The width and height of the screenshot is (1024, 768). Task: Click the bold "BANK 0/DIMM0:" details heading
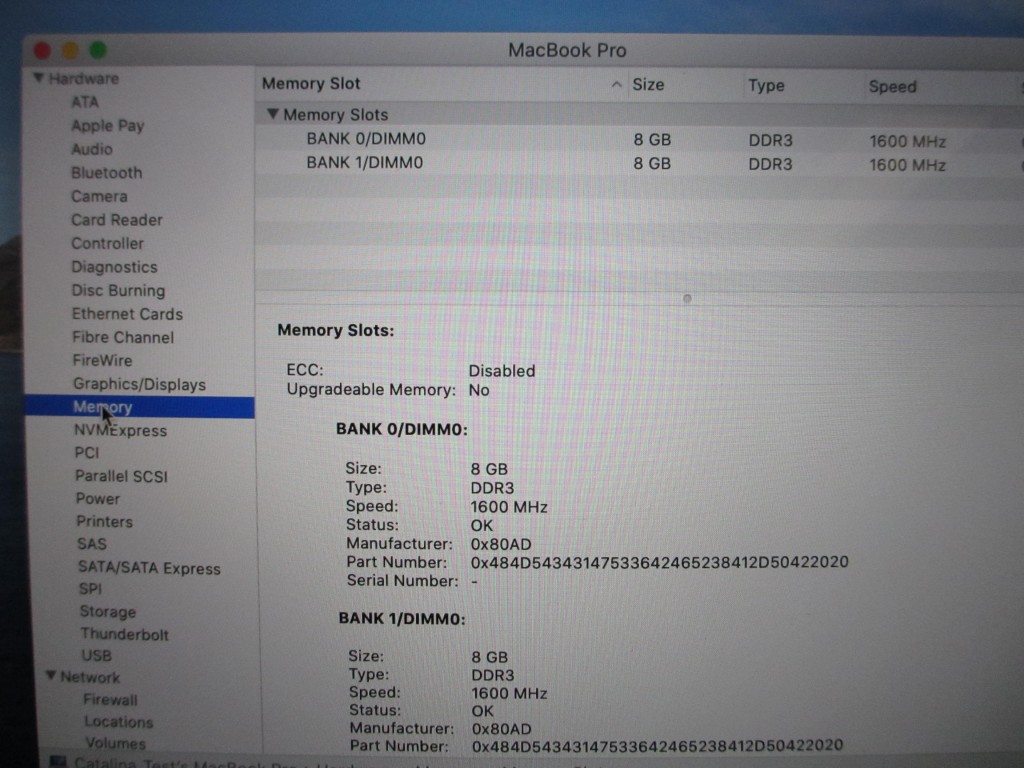coord(402,429)
